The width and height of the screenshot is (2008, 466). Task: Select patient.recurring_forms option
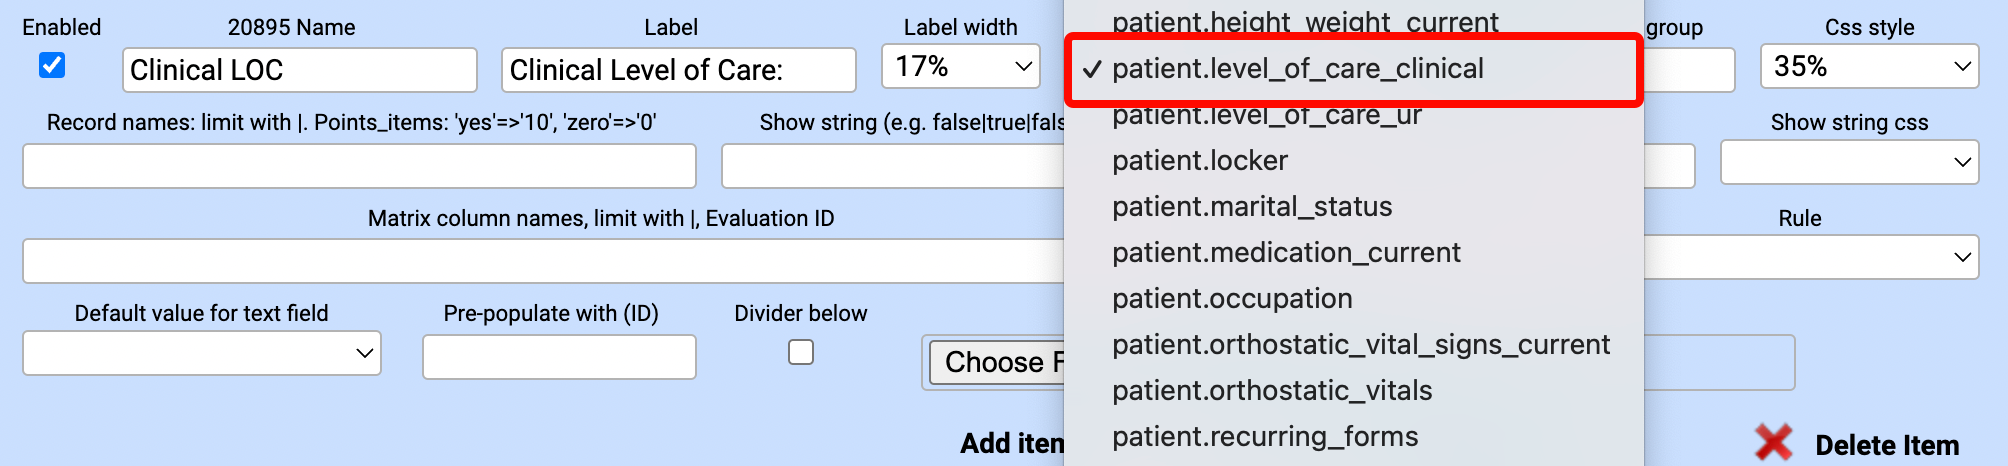point(1265,437)
